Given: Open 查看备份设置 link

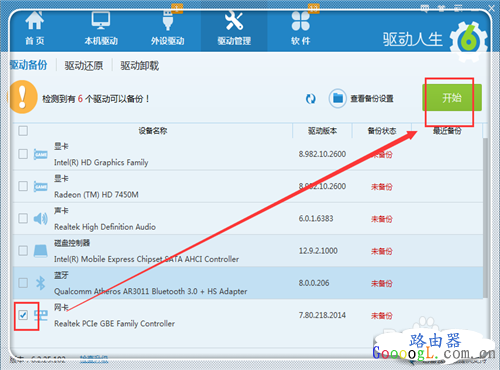Looking at the screenshot, I should pos(372,99).
